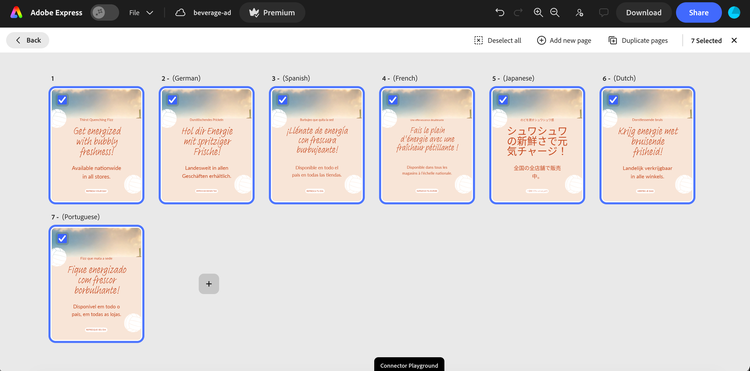Uncheck the French page checkbox

coord(393,100)
